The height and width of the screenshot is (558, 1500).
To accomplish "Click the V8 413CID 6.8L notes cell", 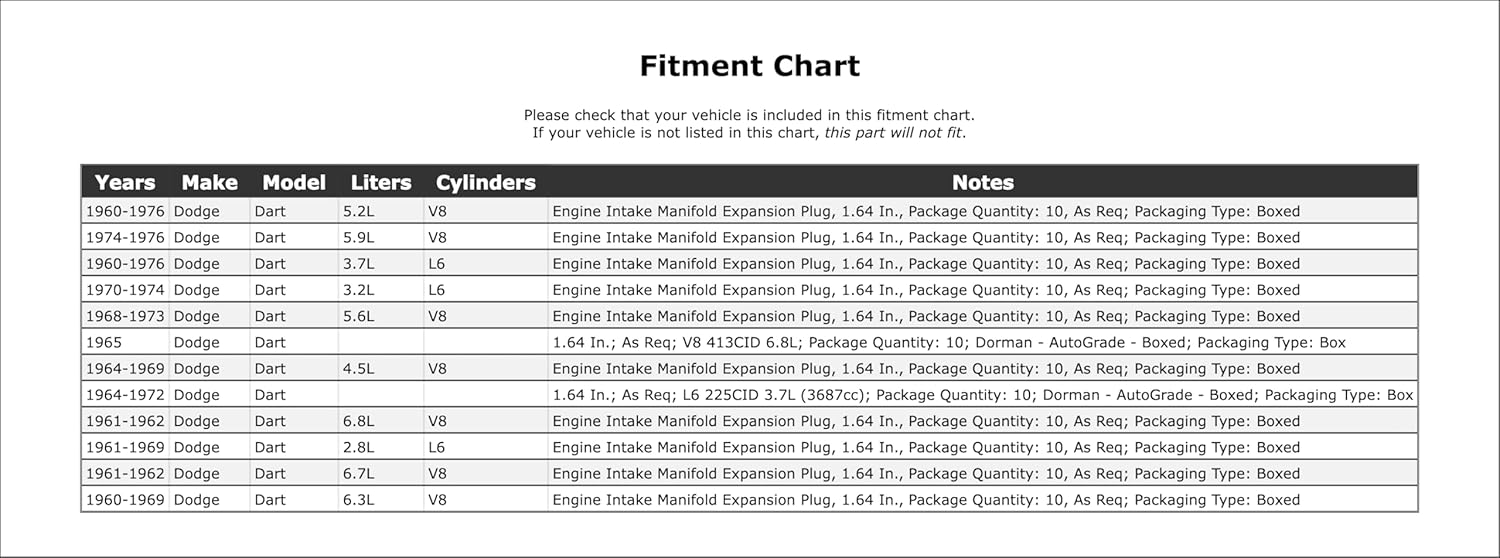I will 948,342.
